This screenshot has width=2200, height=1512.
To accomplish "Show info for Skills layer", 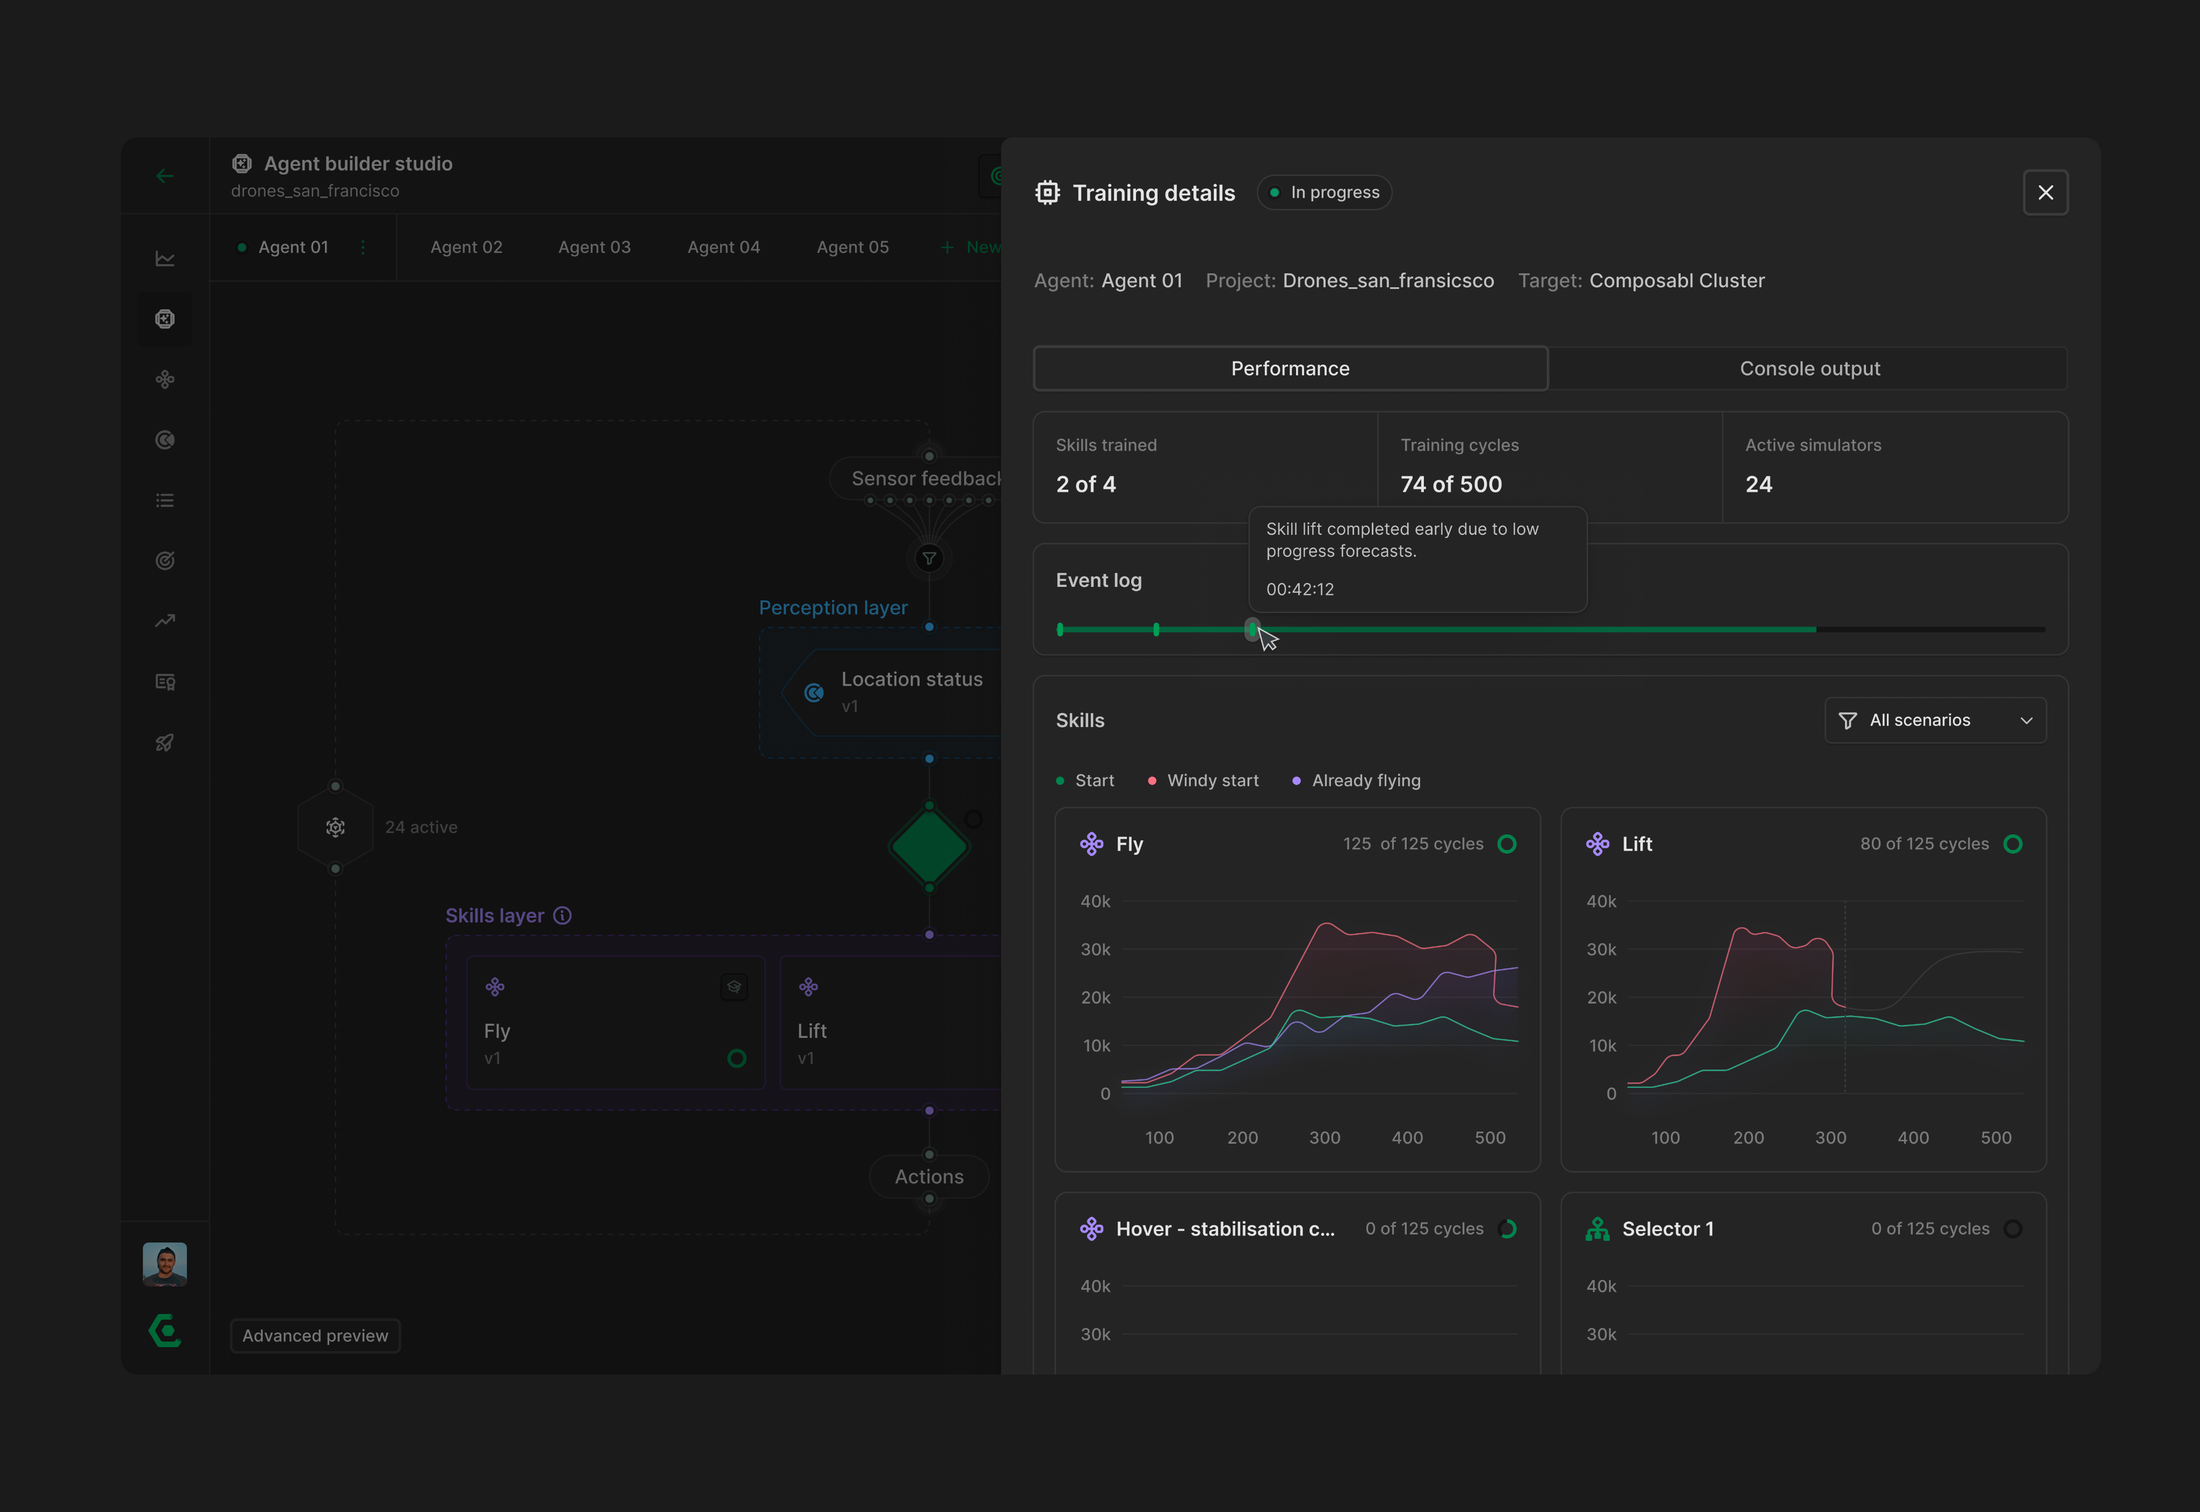I will click(563, 916).
